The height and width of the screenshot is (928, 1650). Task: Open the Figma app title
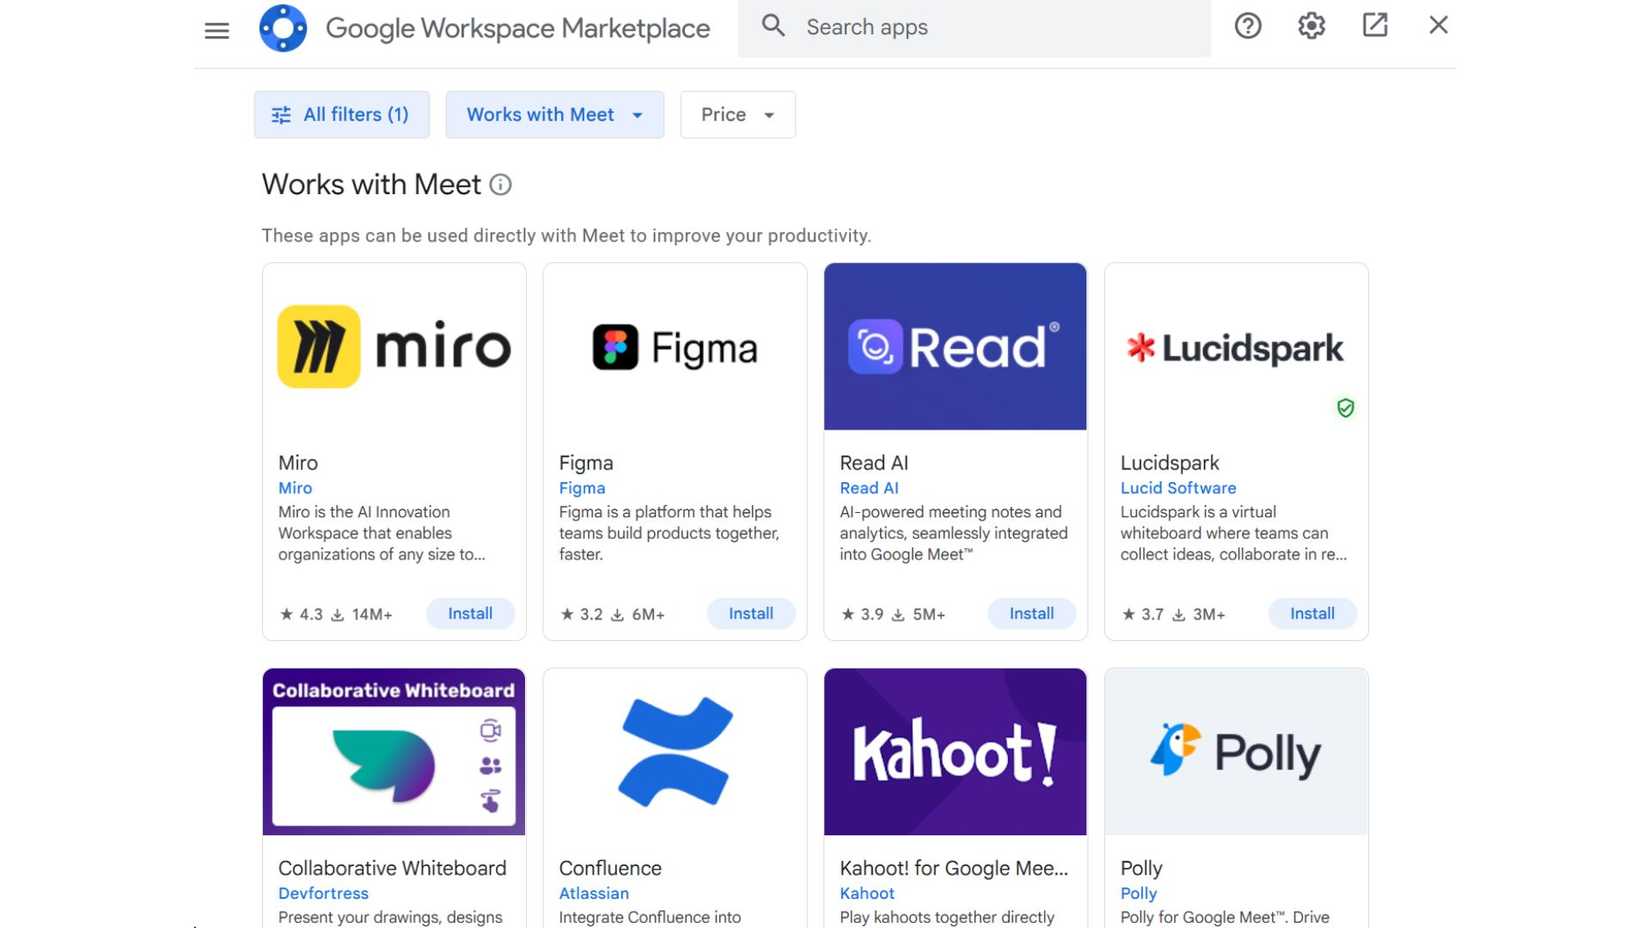pyautogui.click(x=586, y=463)
